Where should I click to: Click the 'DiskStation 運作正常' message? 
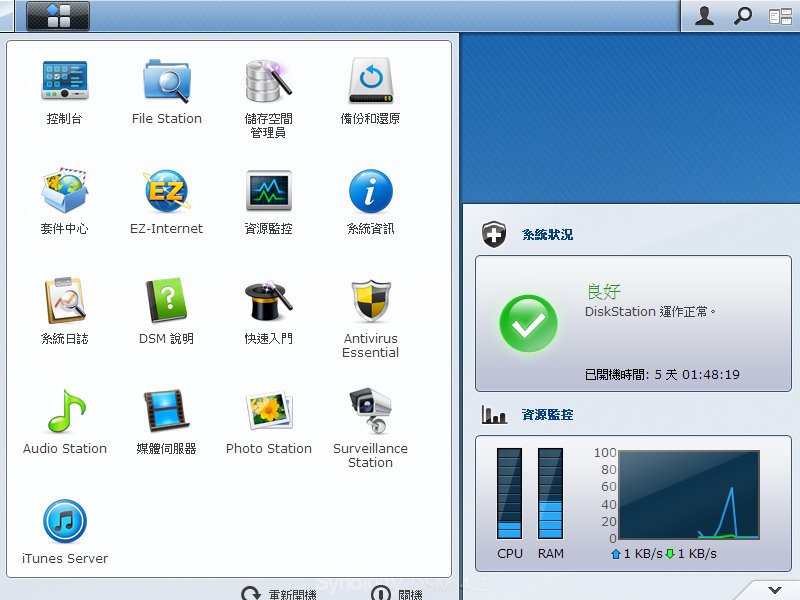[x=650, y=311]
